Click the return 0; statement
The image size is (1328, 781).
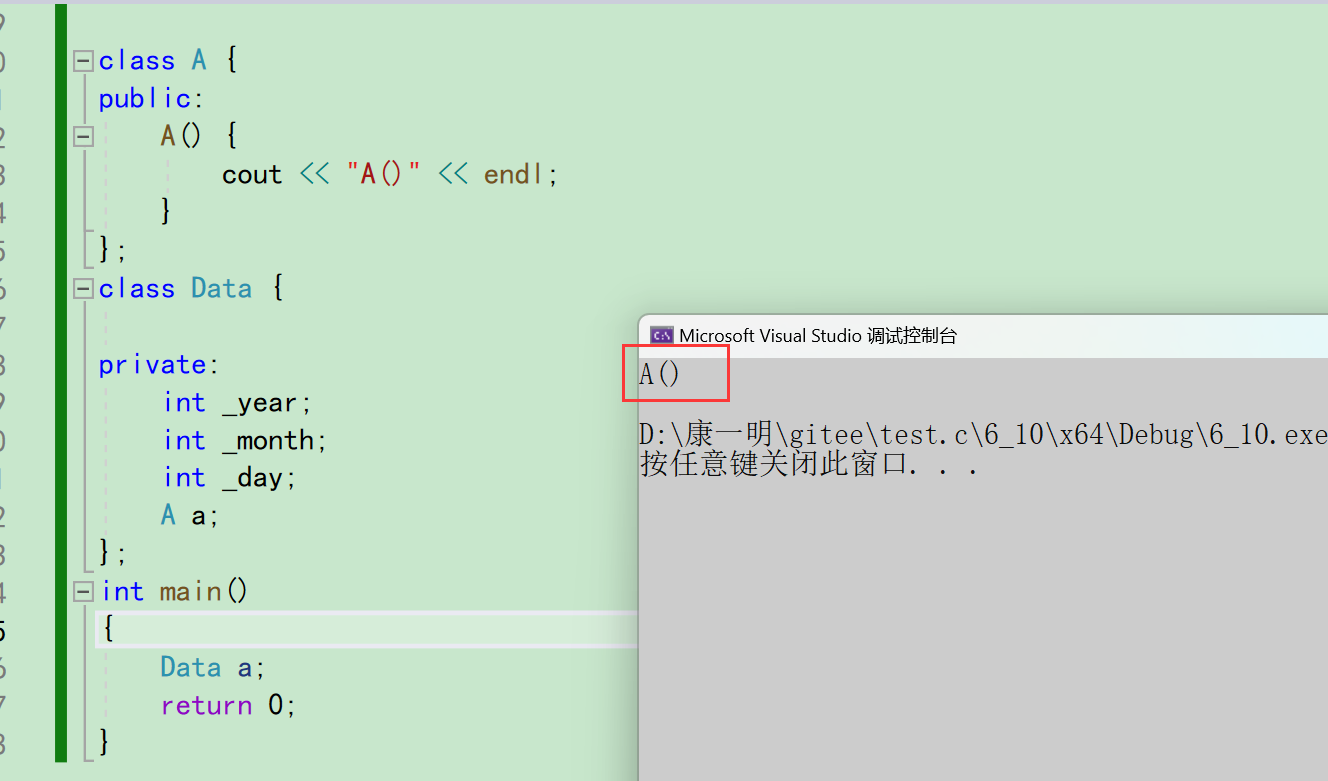pos(226,705)
